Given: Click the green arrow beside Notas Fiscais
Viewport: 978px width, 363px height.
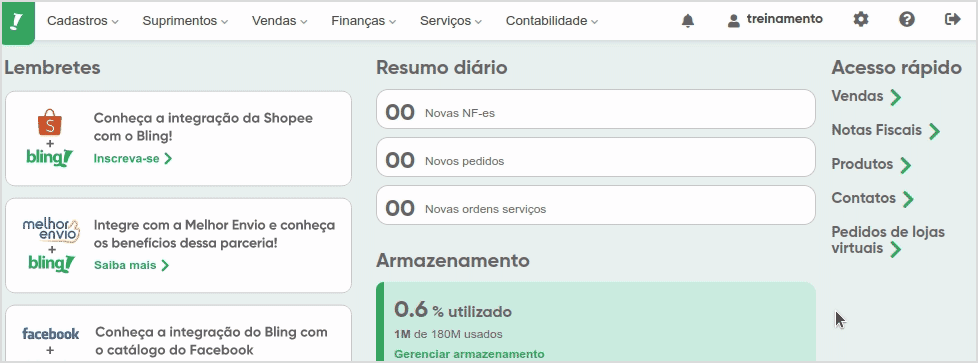Looking at the screenshot, I should [x=934, y=131].
